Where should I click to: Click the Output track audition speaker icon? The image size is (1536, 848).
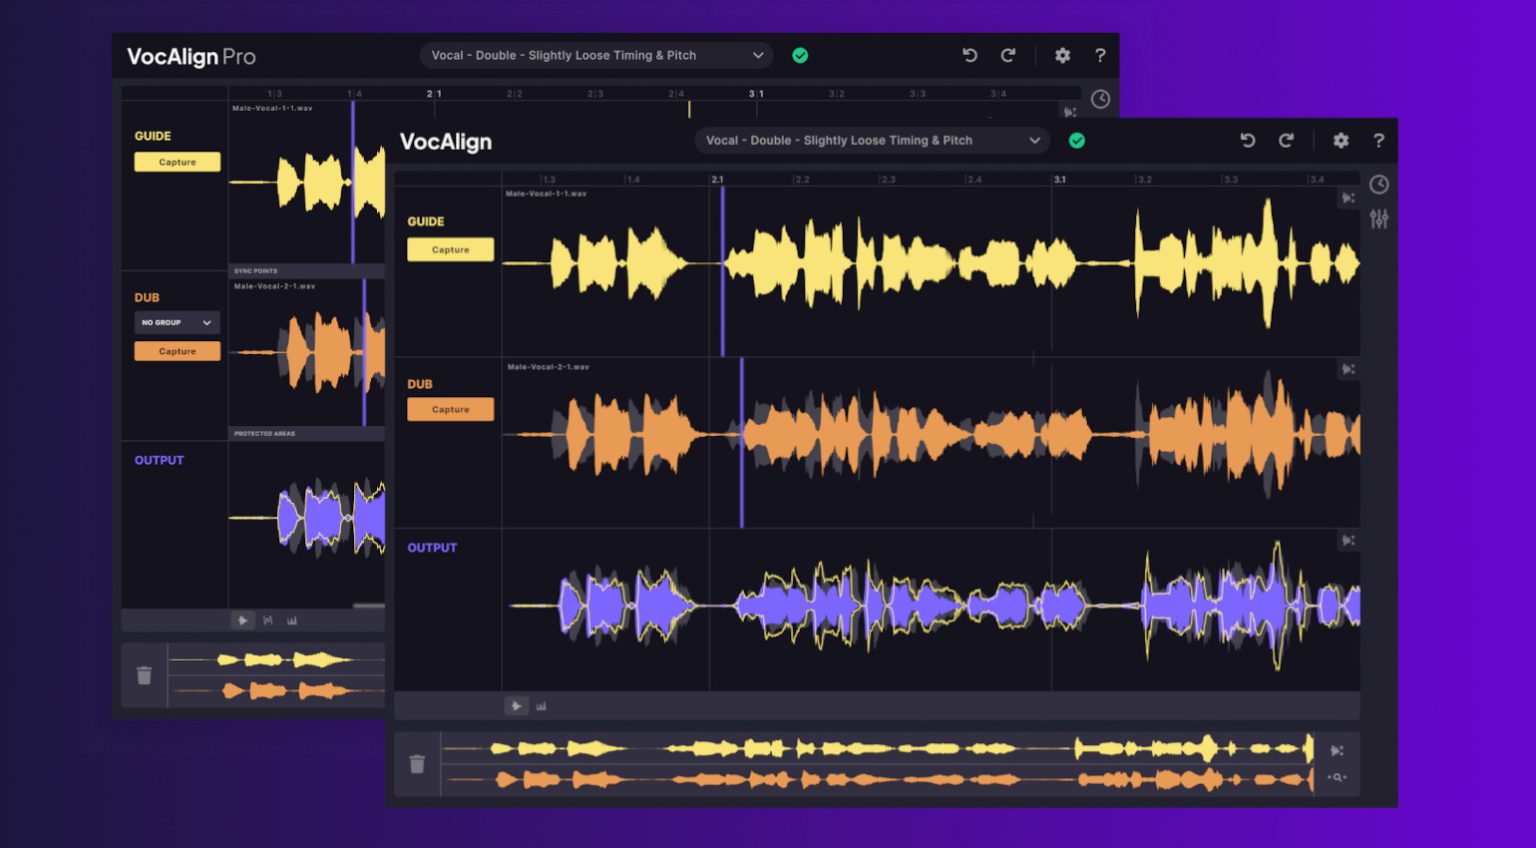[x=1347, y=541]
